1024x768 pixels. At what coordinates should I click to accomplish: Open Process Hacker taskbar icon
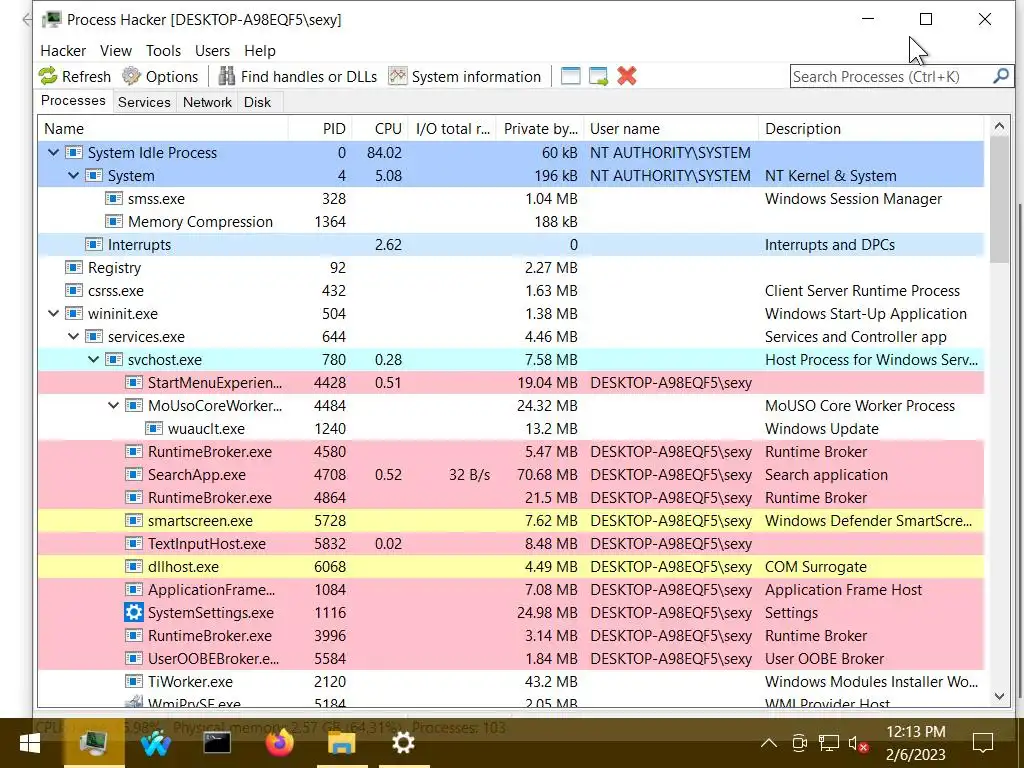(x=93, y=743)
